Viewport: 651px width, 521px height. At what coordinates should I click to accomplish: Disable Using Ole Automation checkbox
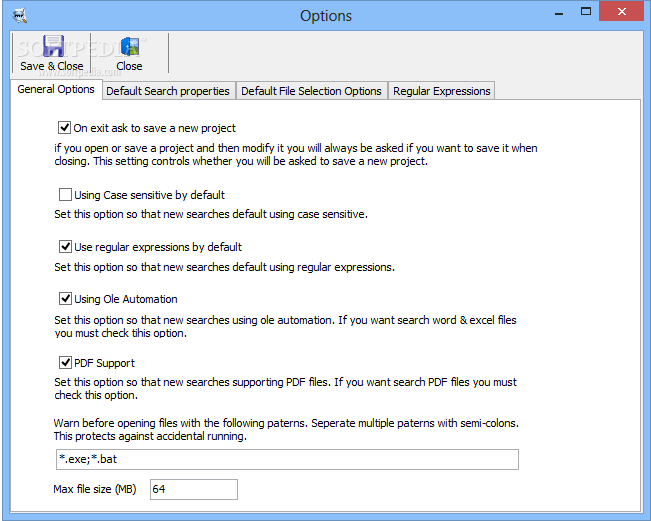65,298
